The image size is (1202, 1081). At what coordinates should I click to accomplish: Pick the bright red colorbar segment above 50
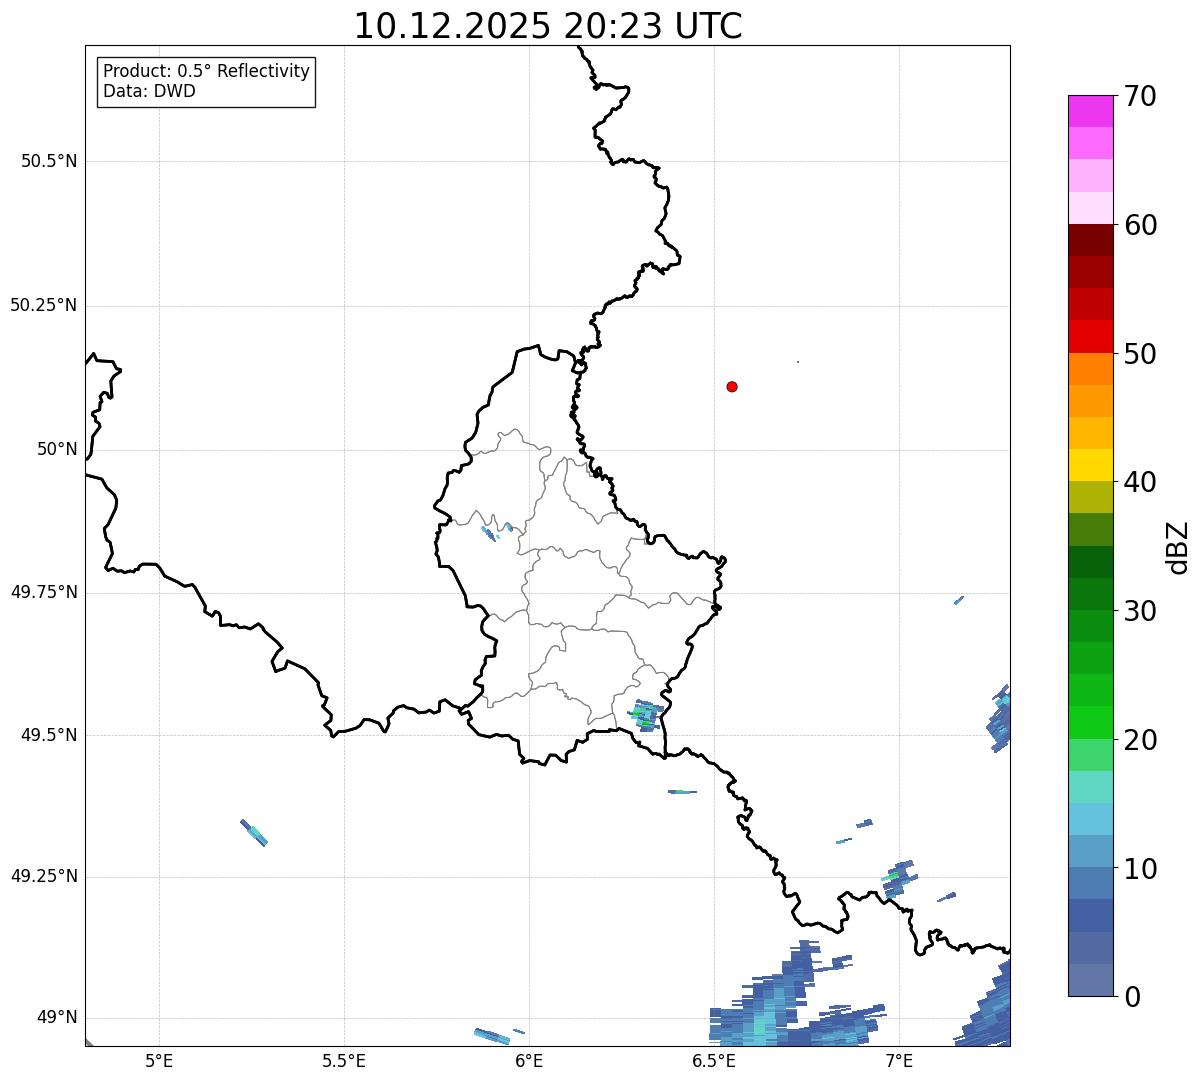coord(1090,337)
